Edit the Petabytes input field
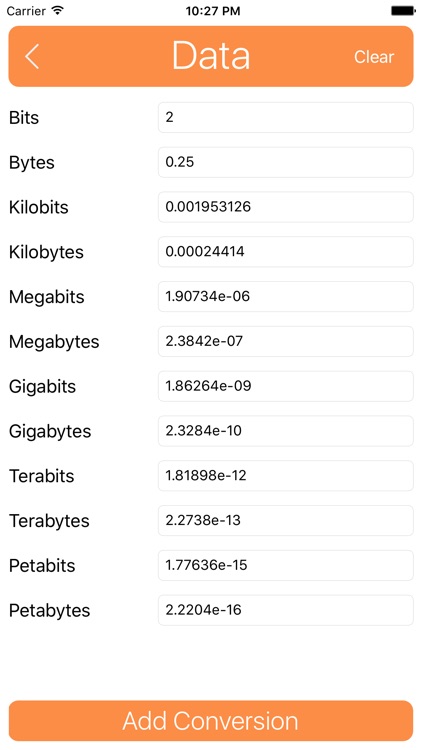This screenshot has width=422, height=750. click(286, 610)
